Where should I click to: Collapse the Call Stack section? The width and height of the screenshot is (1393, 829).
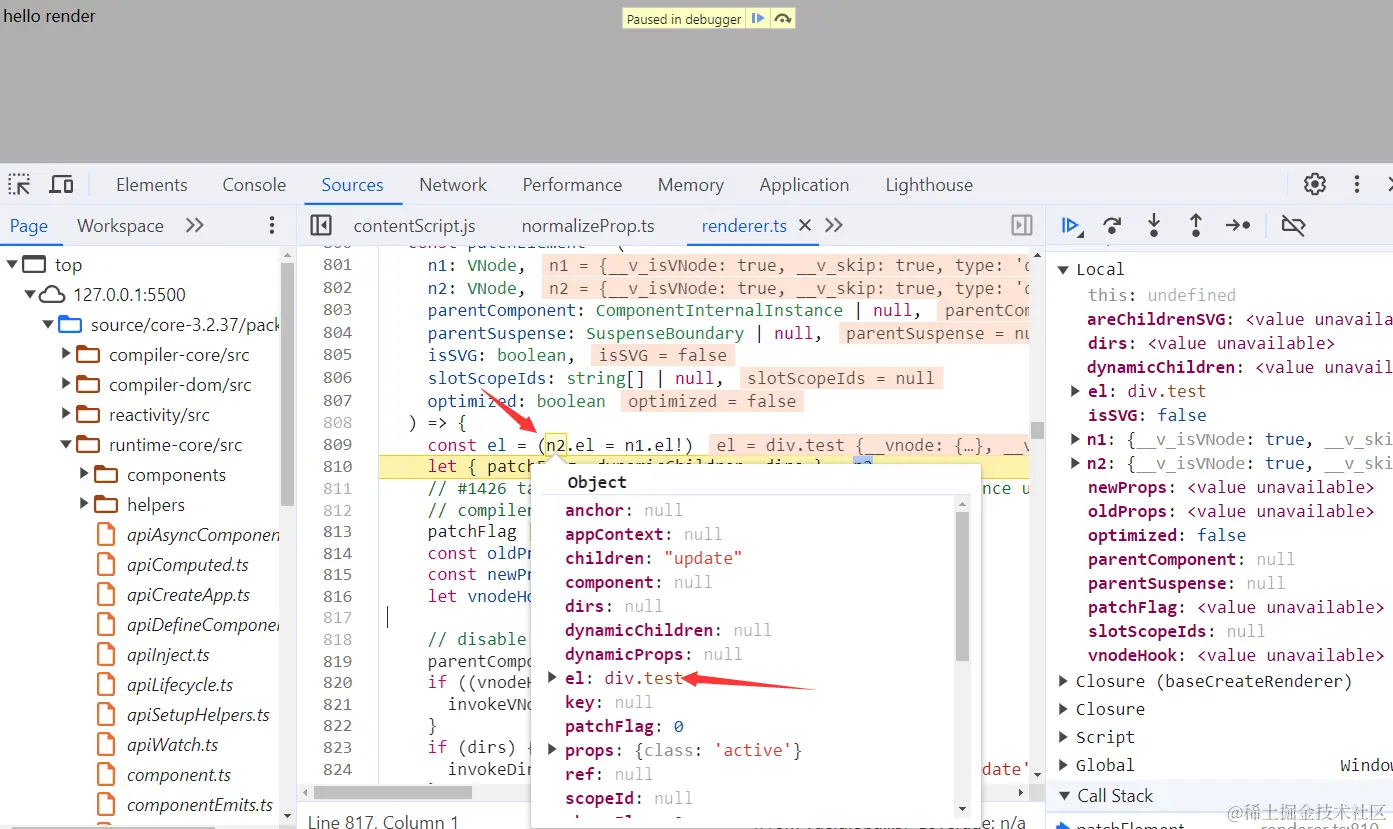[1064, 796]
